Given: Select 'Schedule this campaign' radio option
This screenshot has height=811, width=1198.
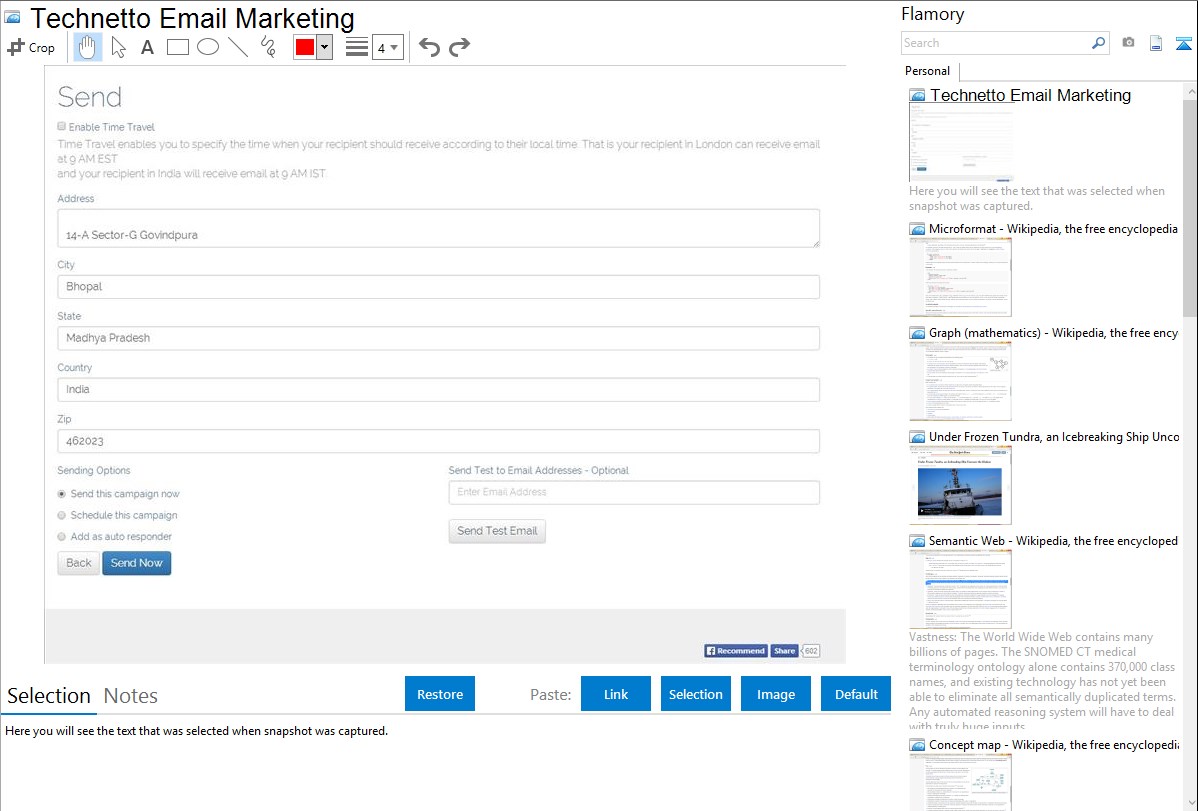Looking at the screenshot, I should (x=62, y=515).
